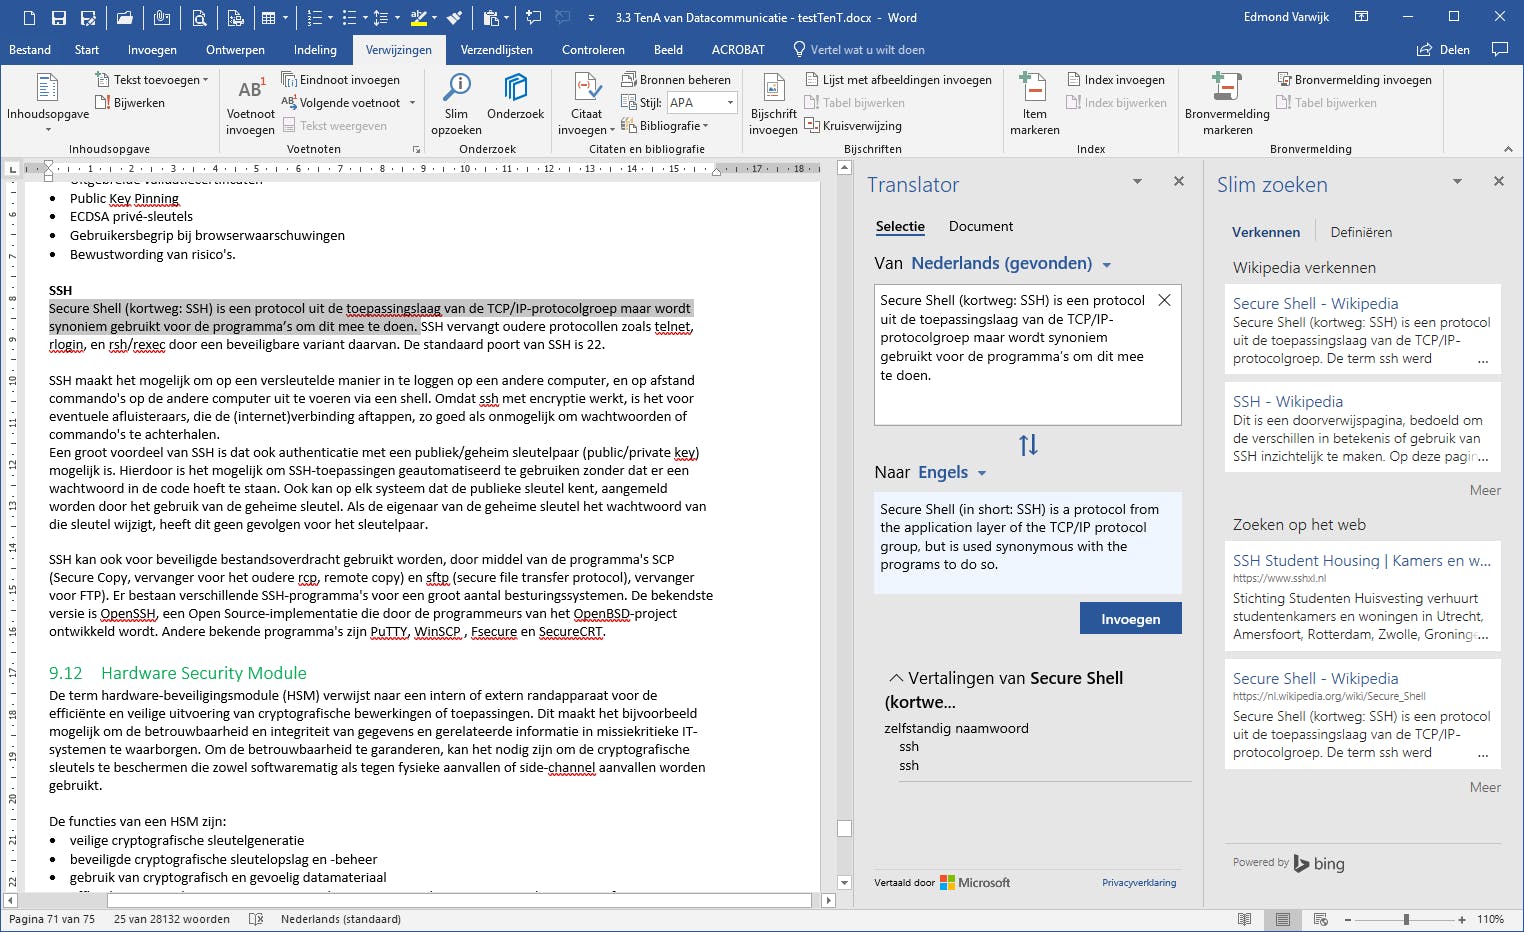Save the document with the floppy disk icon
The image size is (1524, 932).
pyautogui.click(x=59, y=18)
